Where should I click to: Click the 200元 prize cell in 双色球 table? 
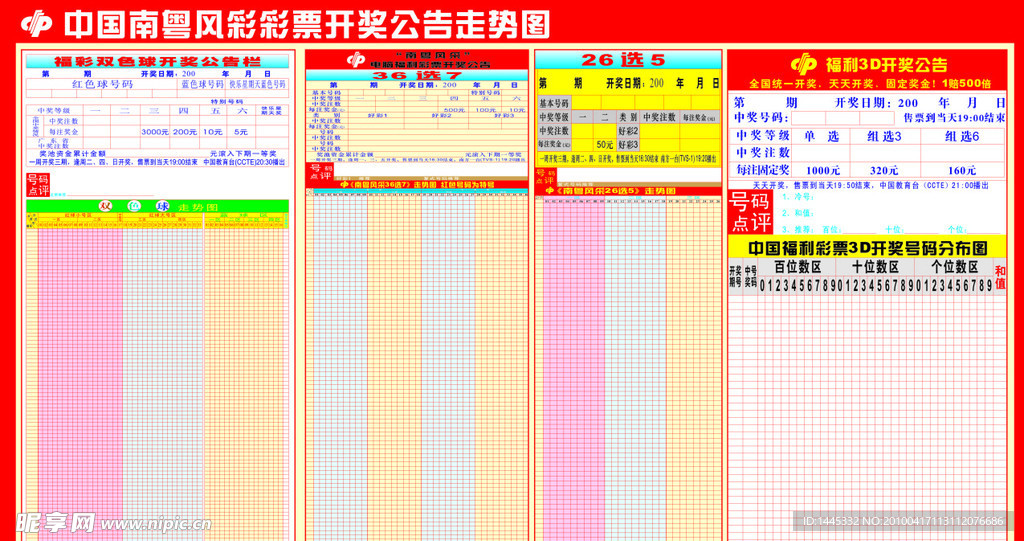pyautogui.click(x=185, y=132)
